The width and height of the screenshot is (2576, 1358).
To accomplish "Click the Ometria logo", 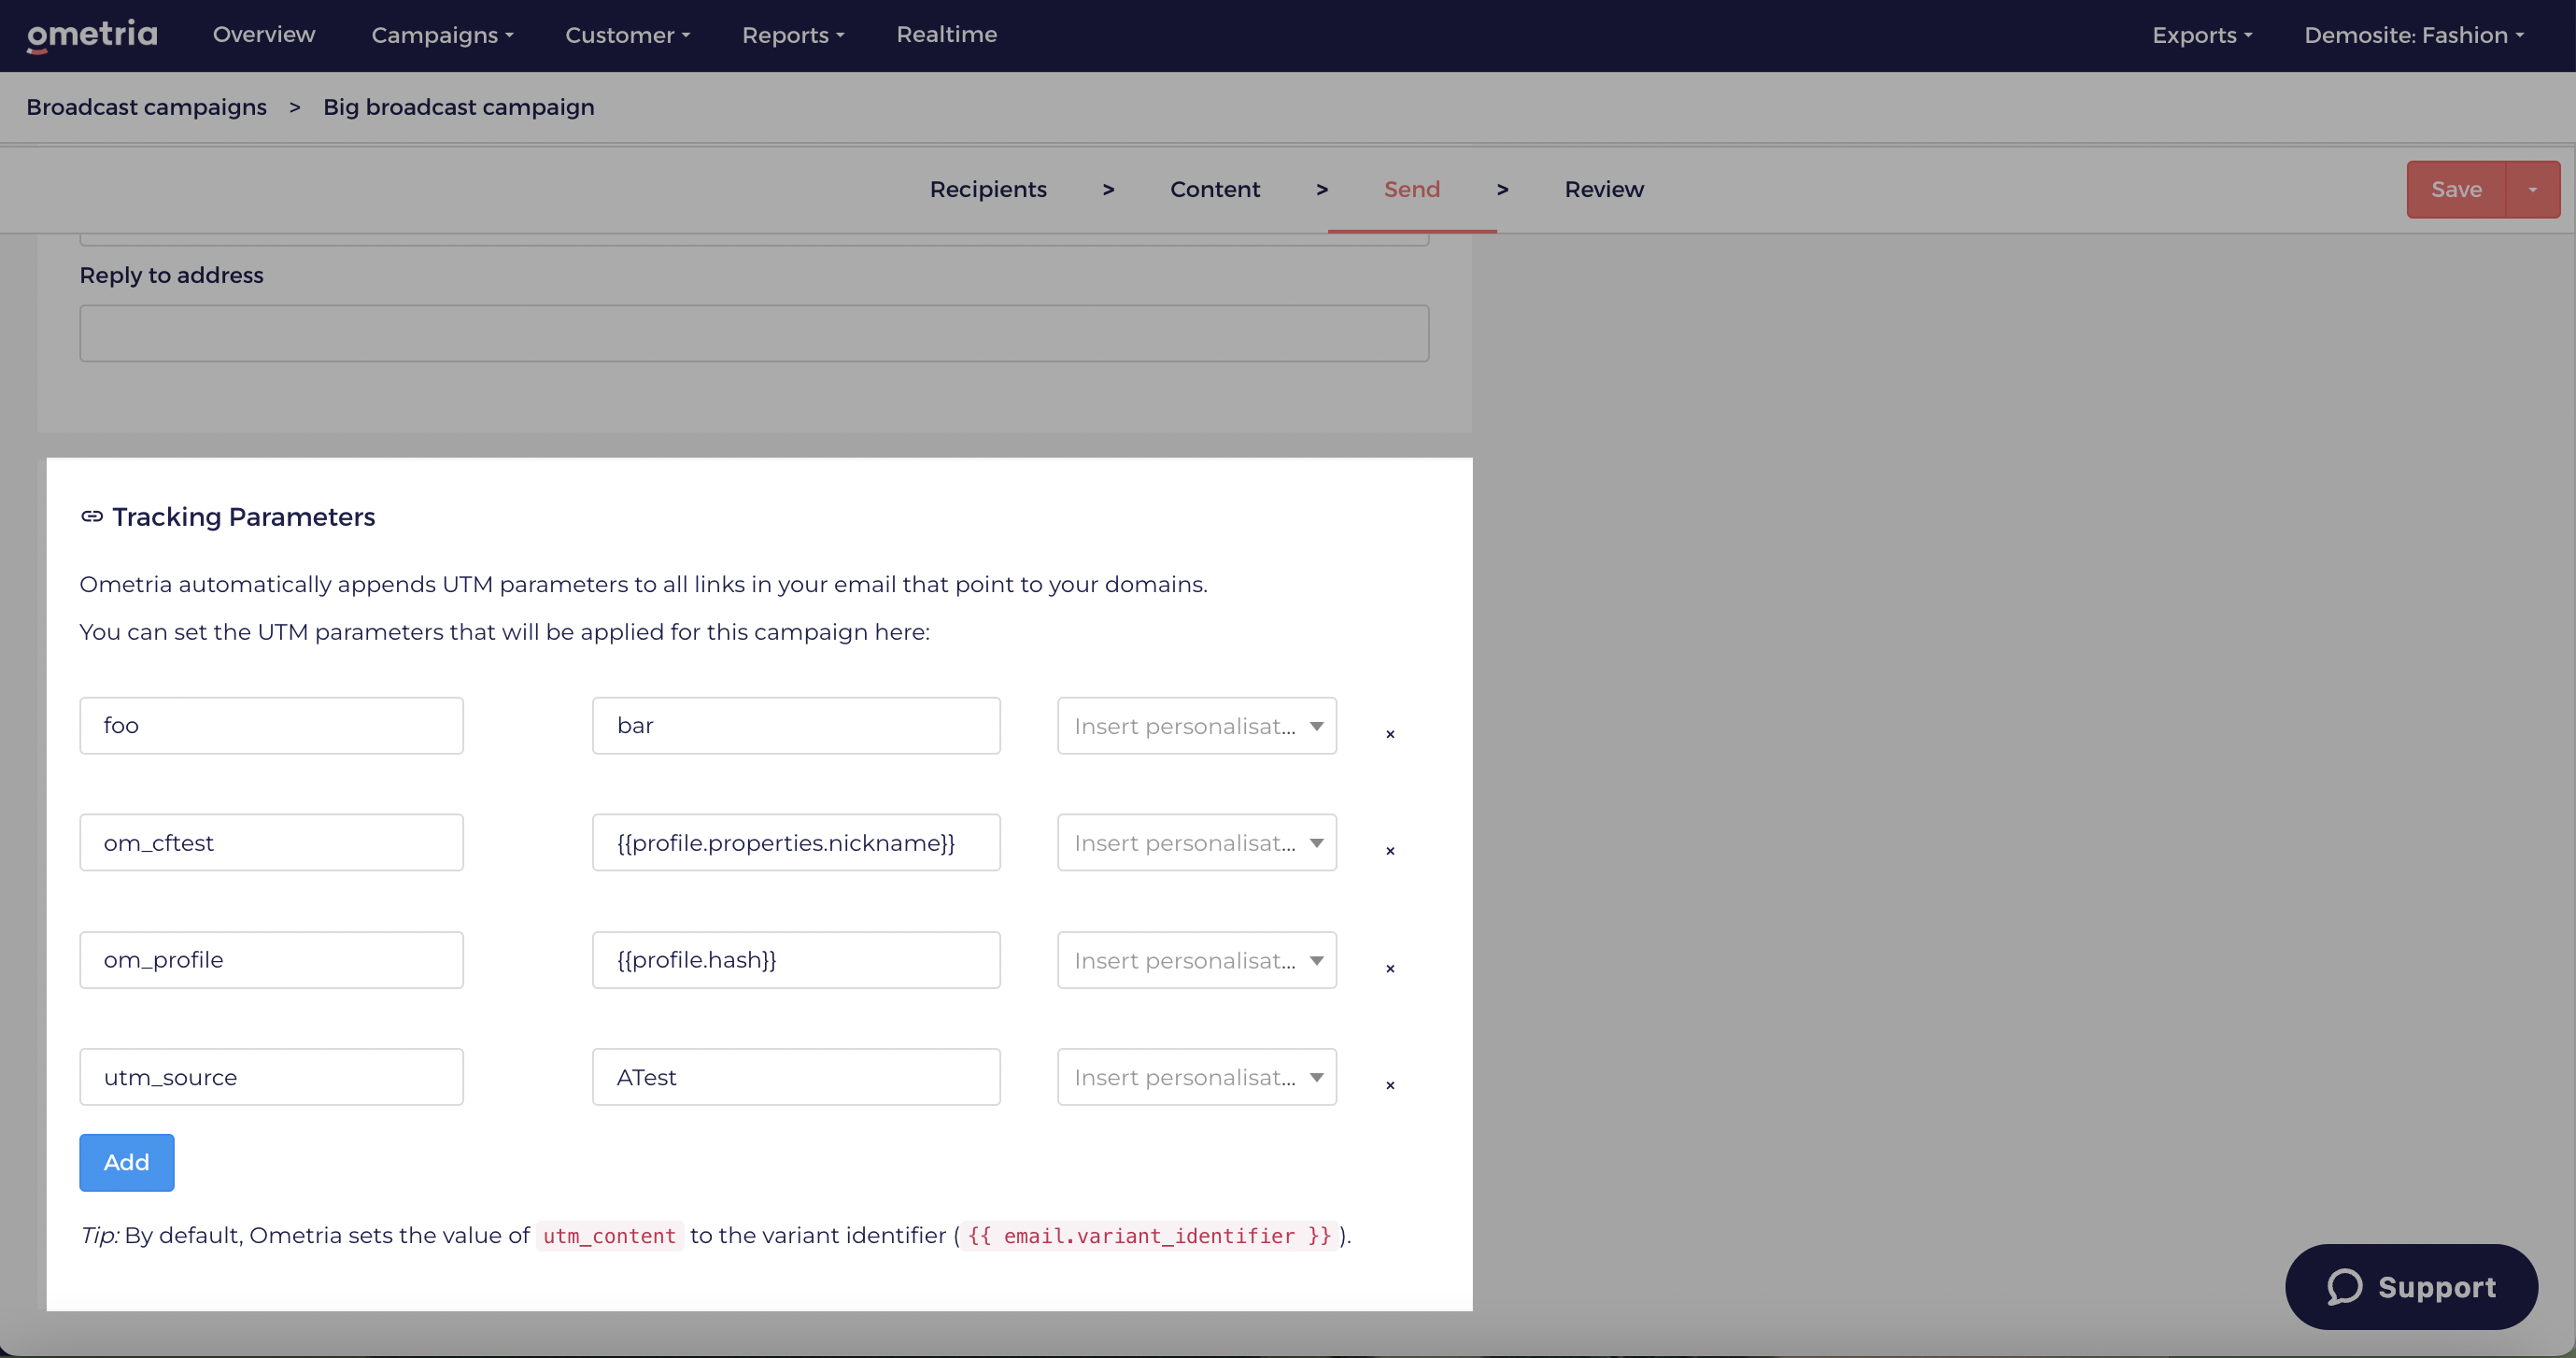I will pos(92,35).
